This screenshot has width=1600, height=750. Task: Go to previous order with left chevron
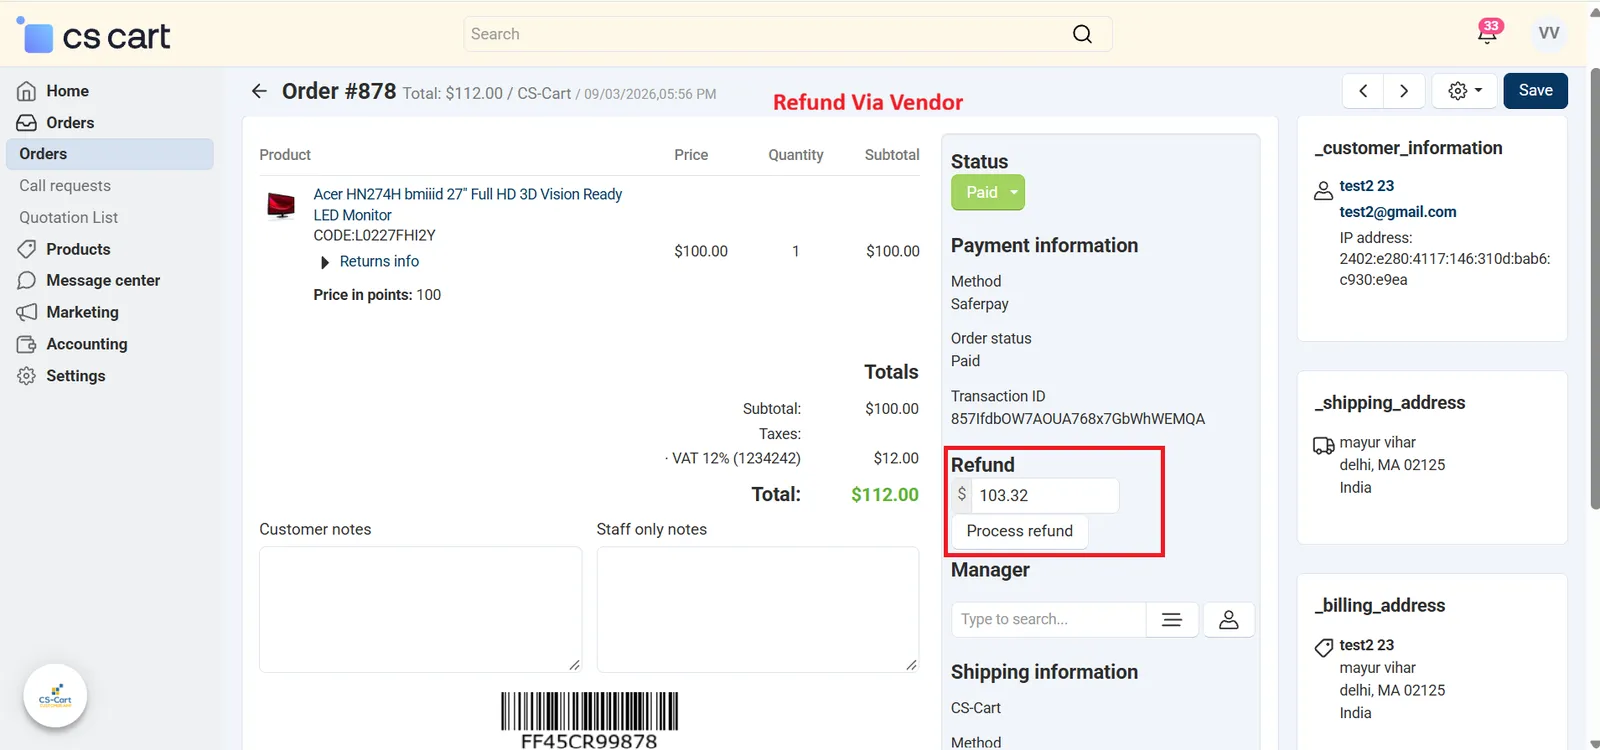pos(1363,91)
